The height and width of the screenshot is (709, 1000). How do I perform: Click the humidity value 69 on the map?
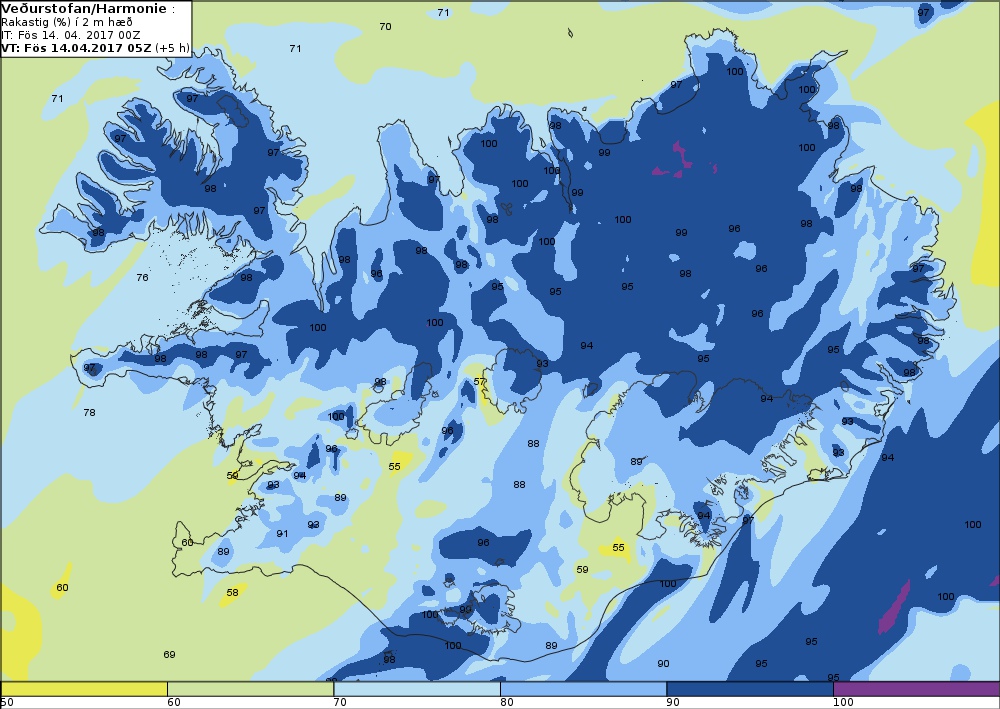169,655
